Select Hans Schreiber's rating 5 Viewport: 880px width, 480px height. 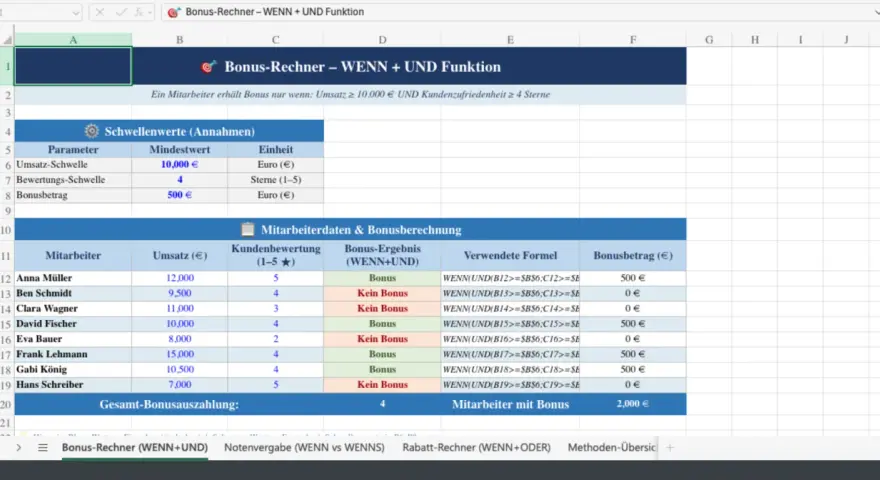pos(276,385)
